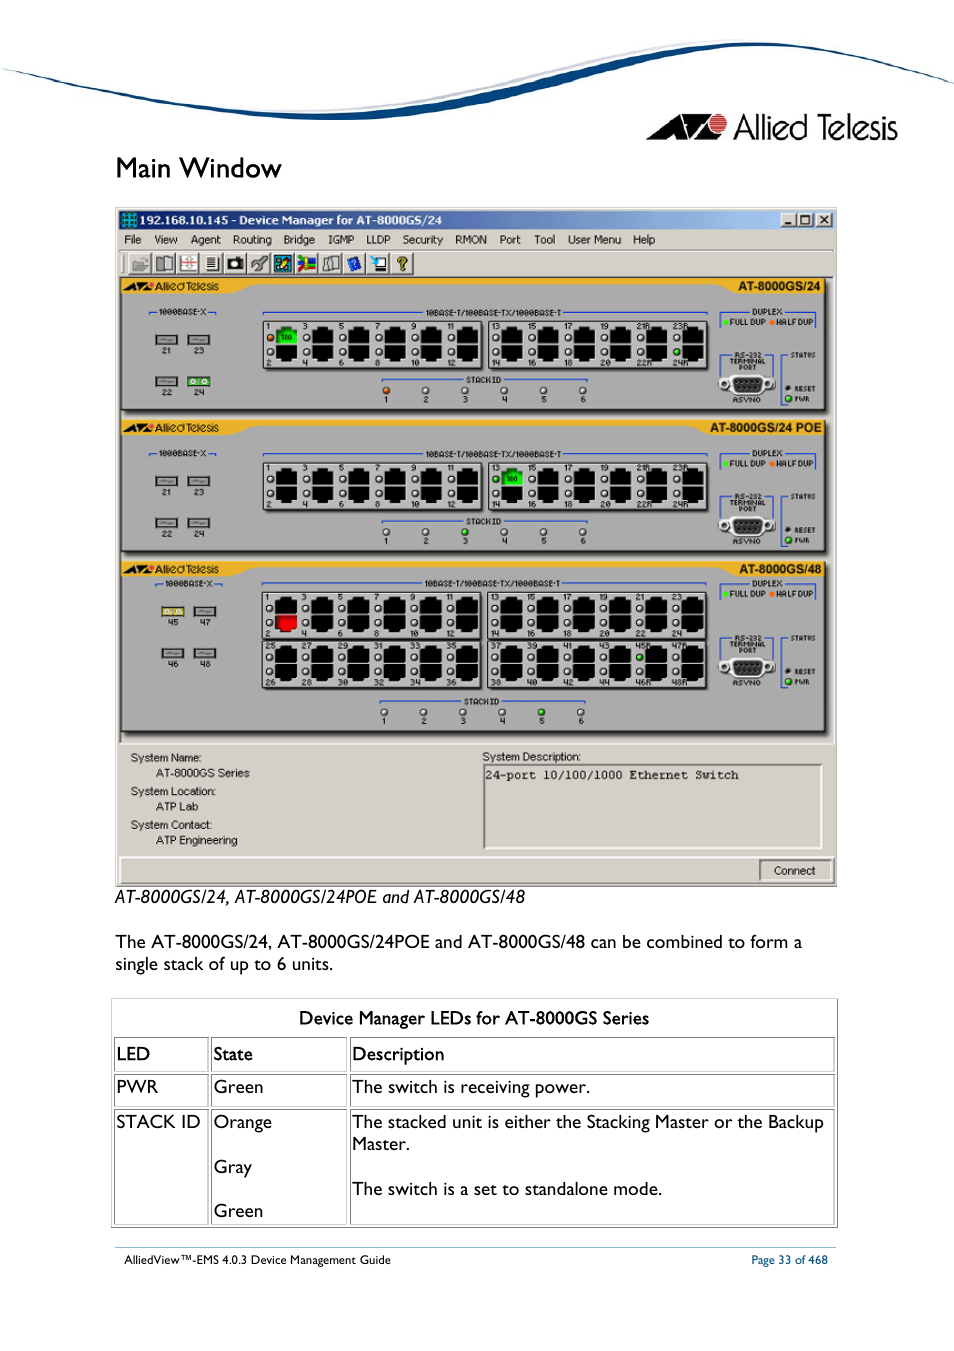Screen dimensions: 954x1351
Task: Click SFP port 24 on the AT-8000GS/24 unit
Action: point(199,381)
